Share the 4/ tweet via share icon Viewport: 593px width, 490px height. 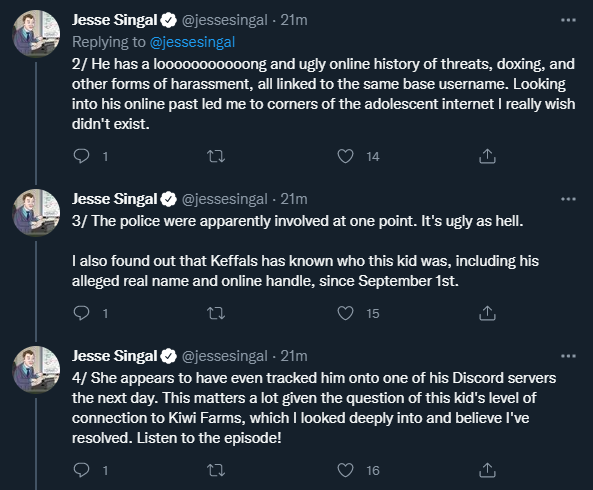pyautogui.click(x=487, y=470)
